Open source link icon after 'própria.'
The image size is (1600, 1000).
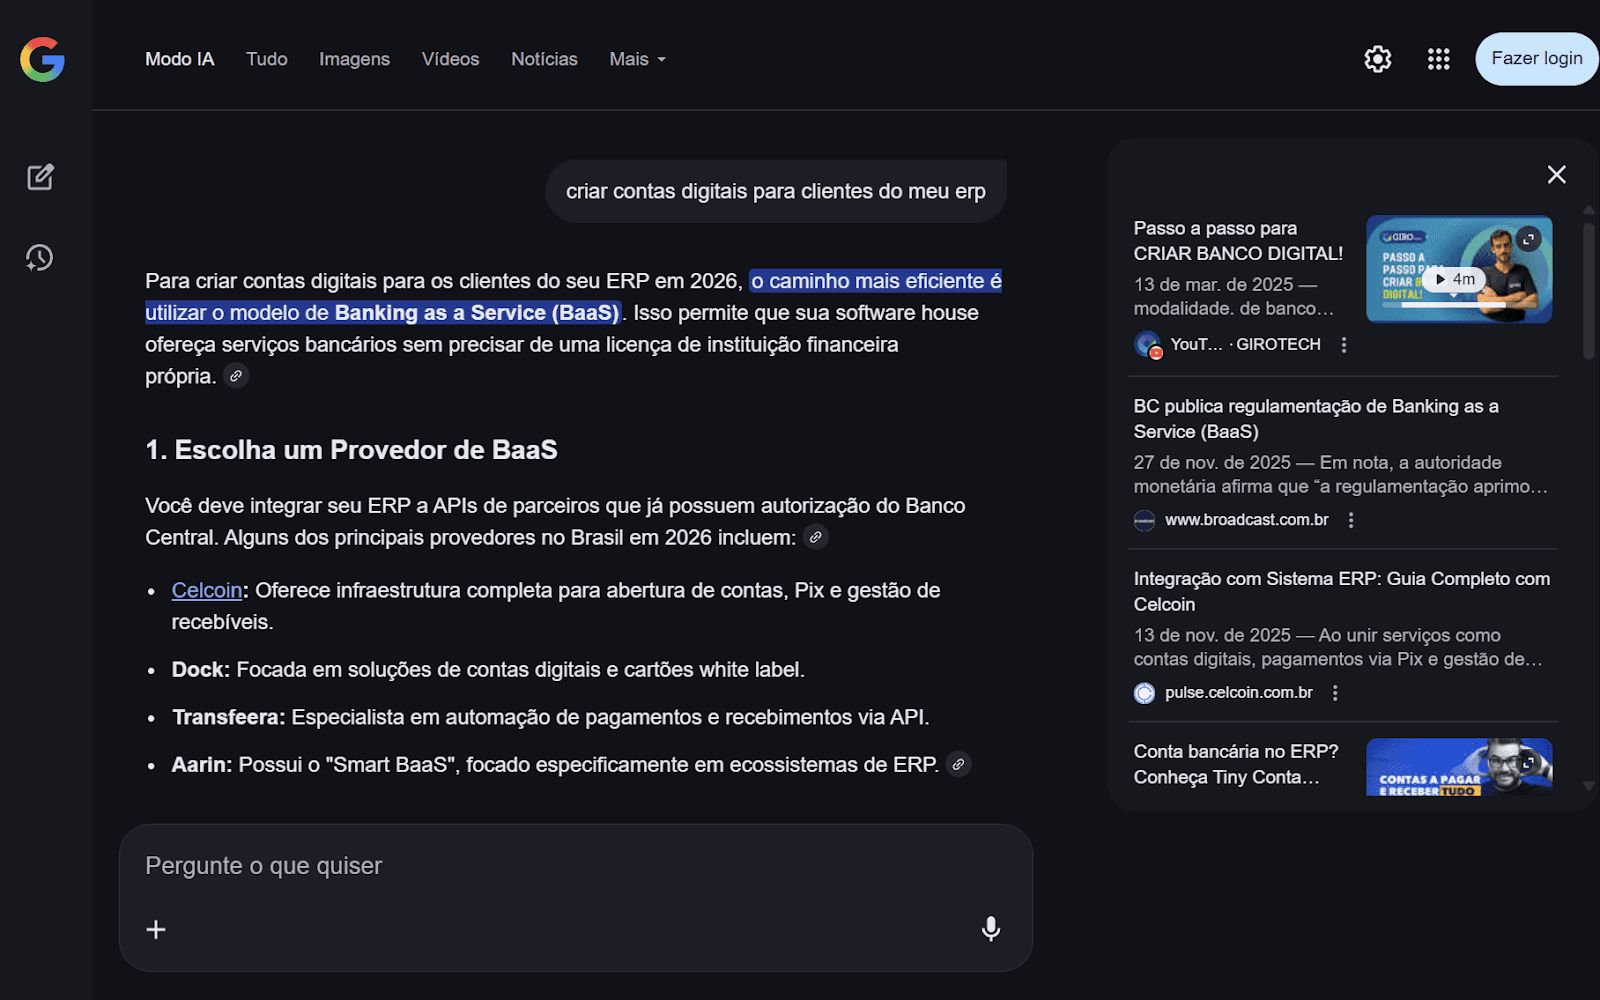click(236, 376)
